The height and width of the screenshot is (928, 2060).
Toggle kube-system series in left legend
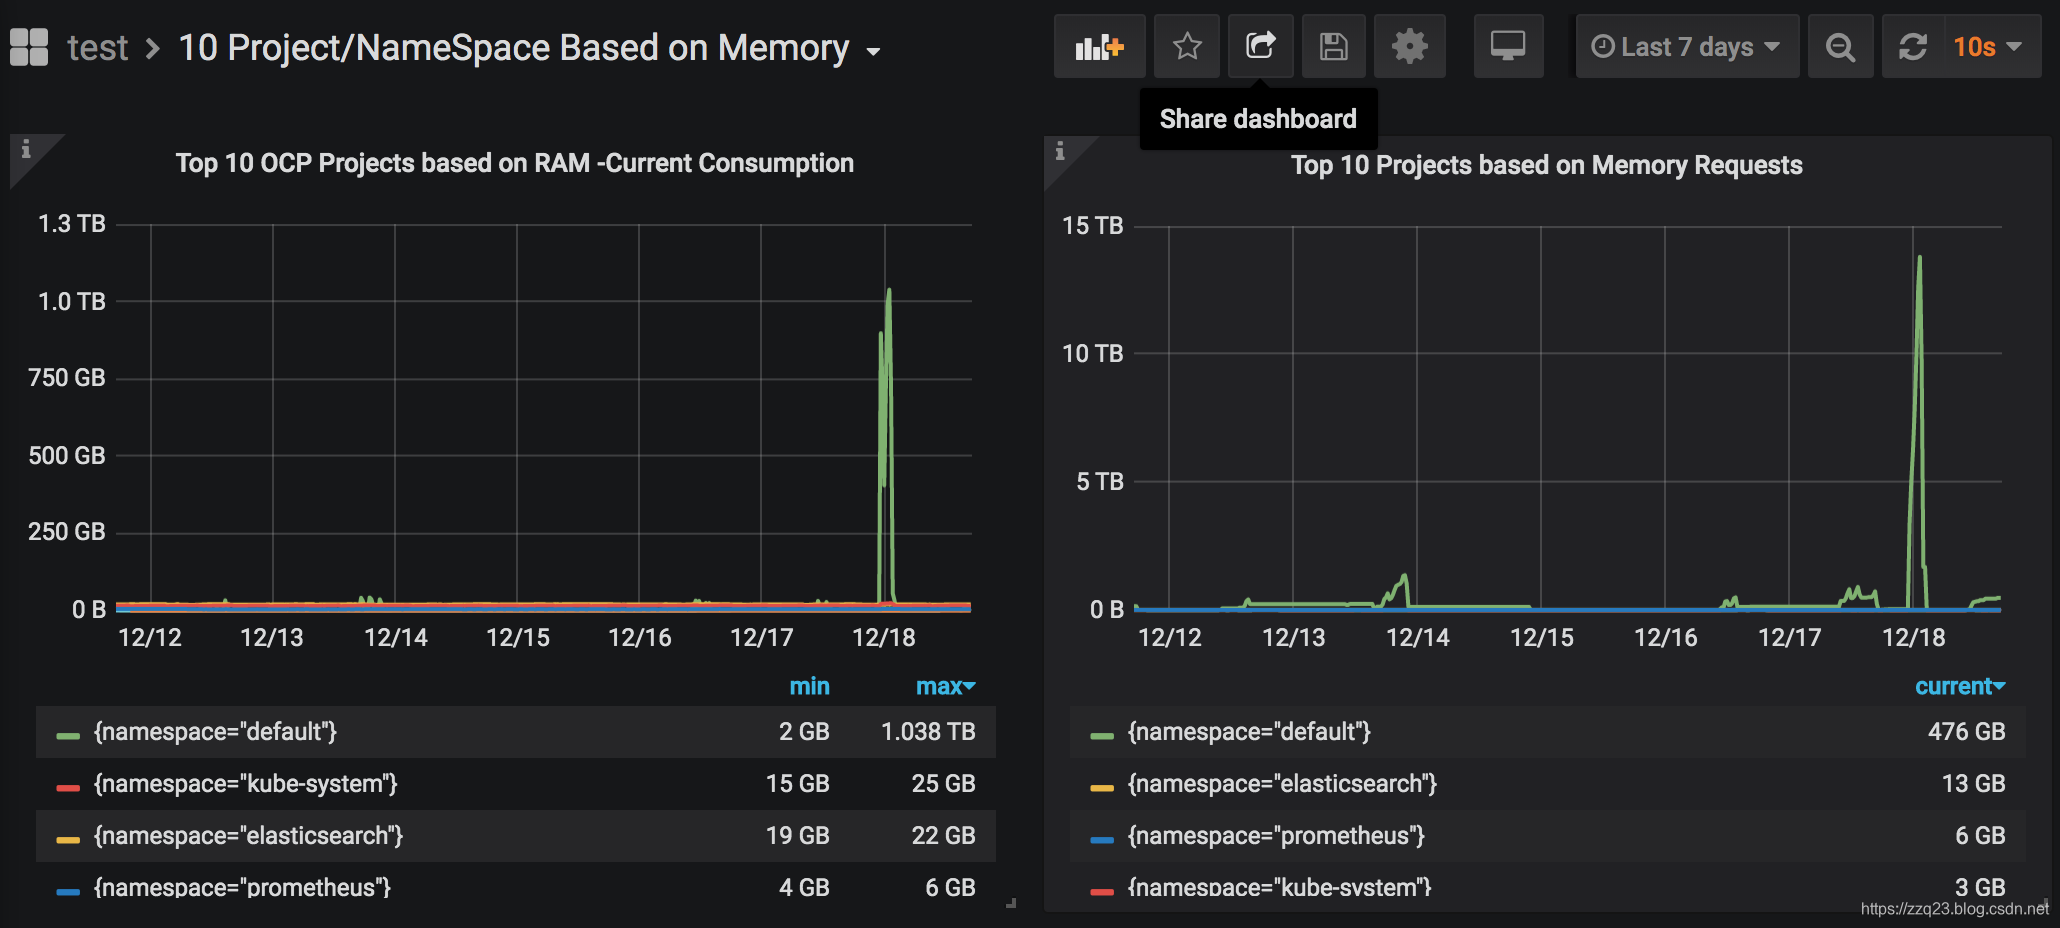(245, 784)
